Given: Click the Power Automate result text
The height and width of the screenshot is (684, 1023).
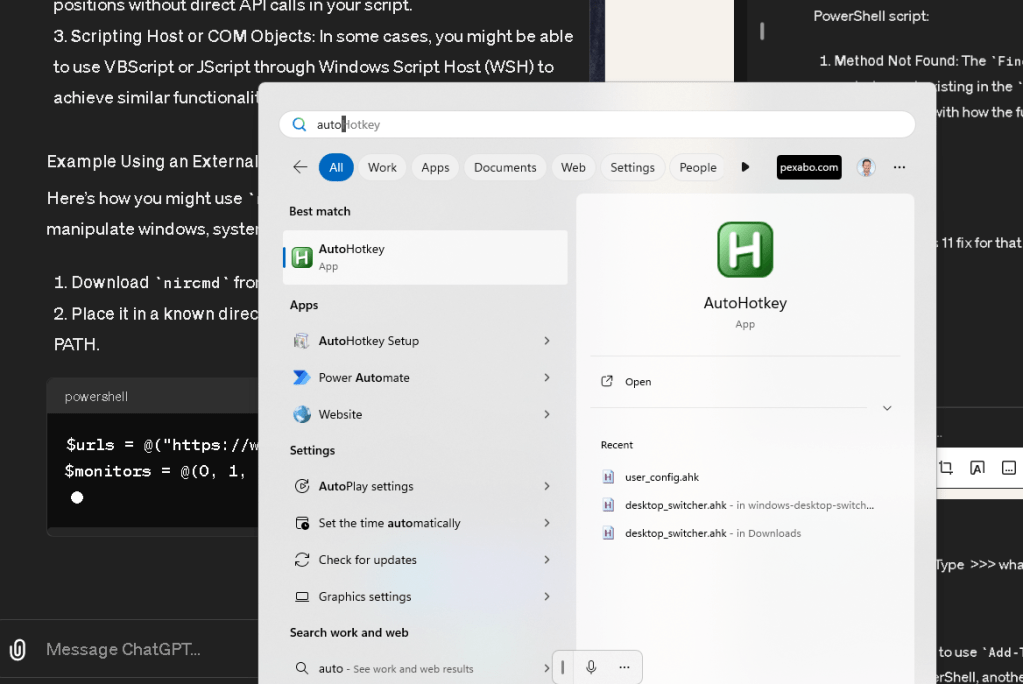Looking at the screenshot, I should coord(364,377).
